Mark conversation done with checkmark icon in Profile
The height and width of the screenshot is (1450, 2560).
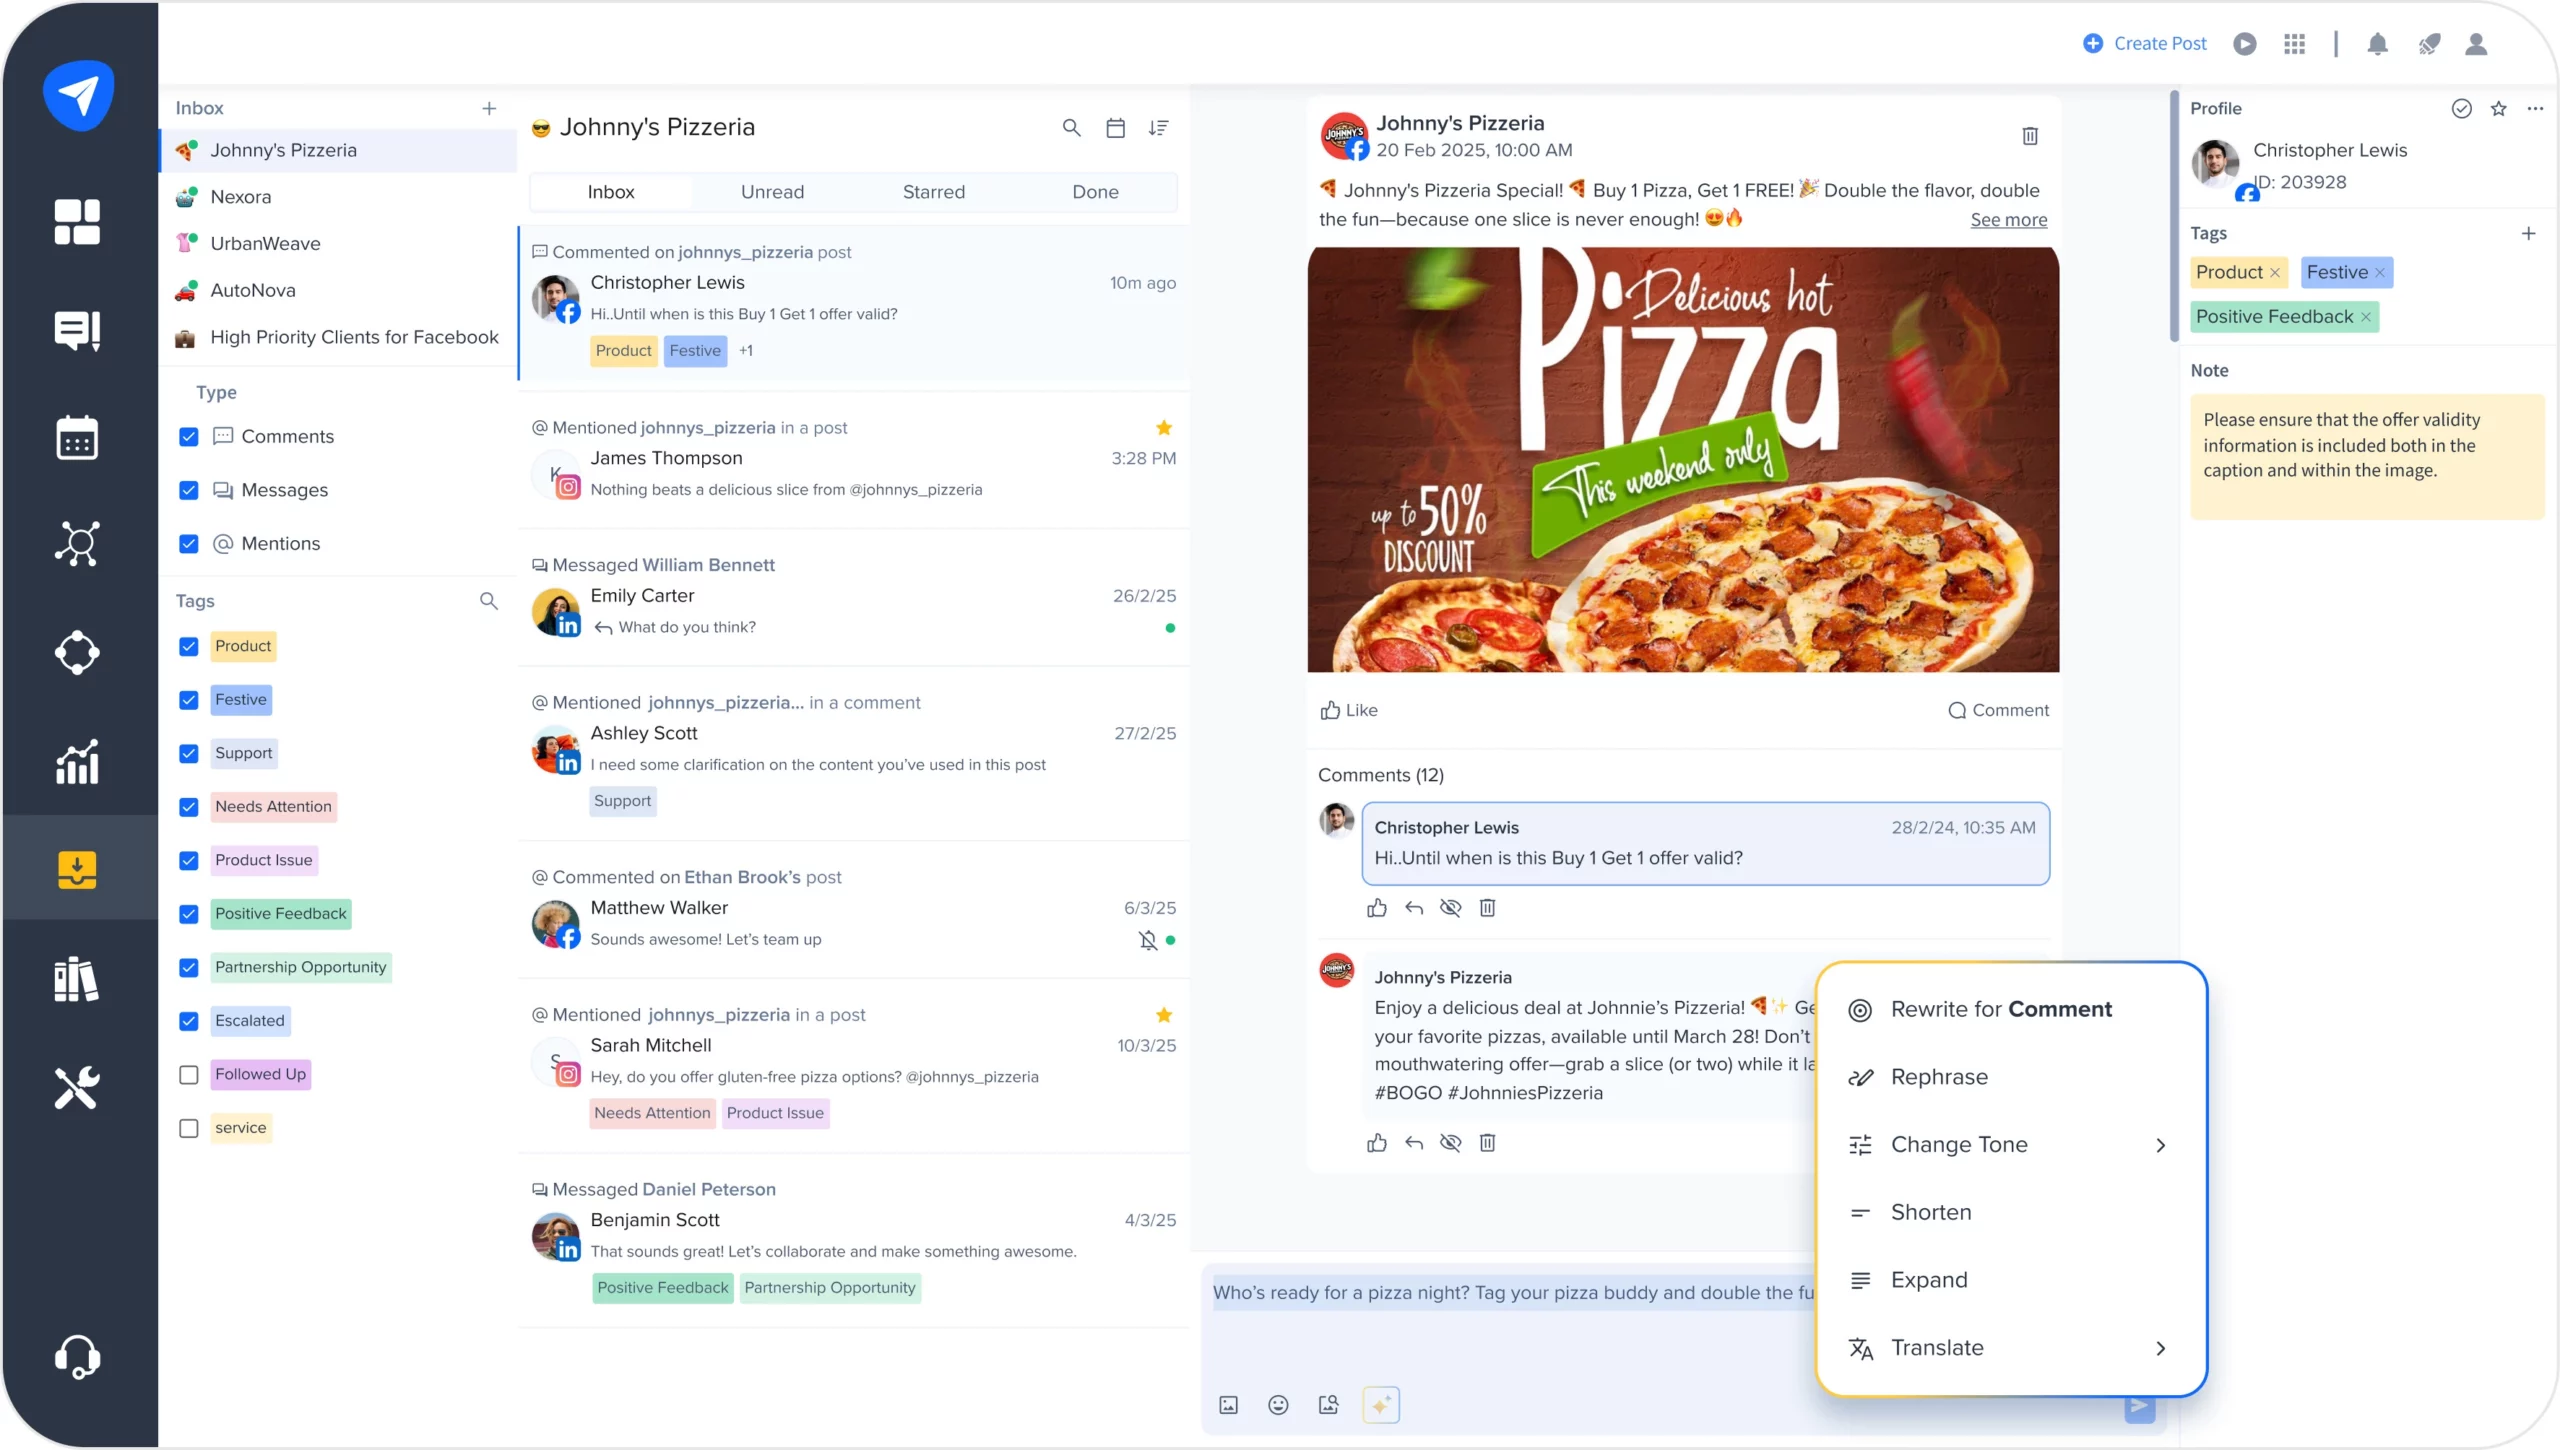(x=2461, y=109)
